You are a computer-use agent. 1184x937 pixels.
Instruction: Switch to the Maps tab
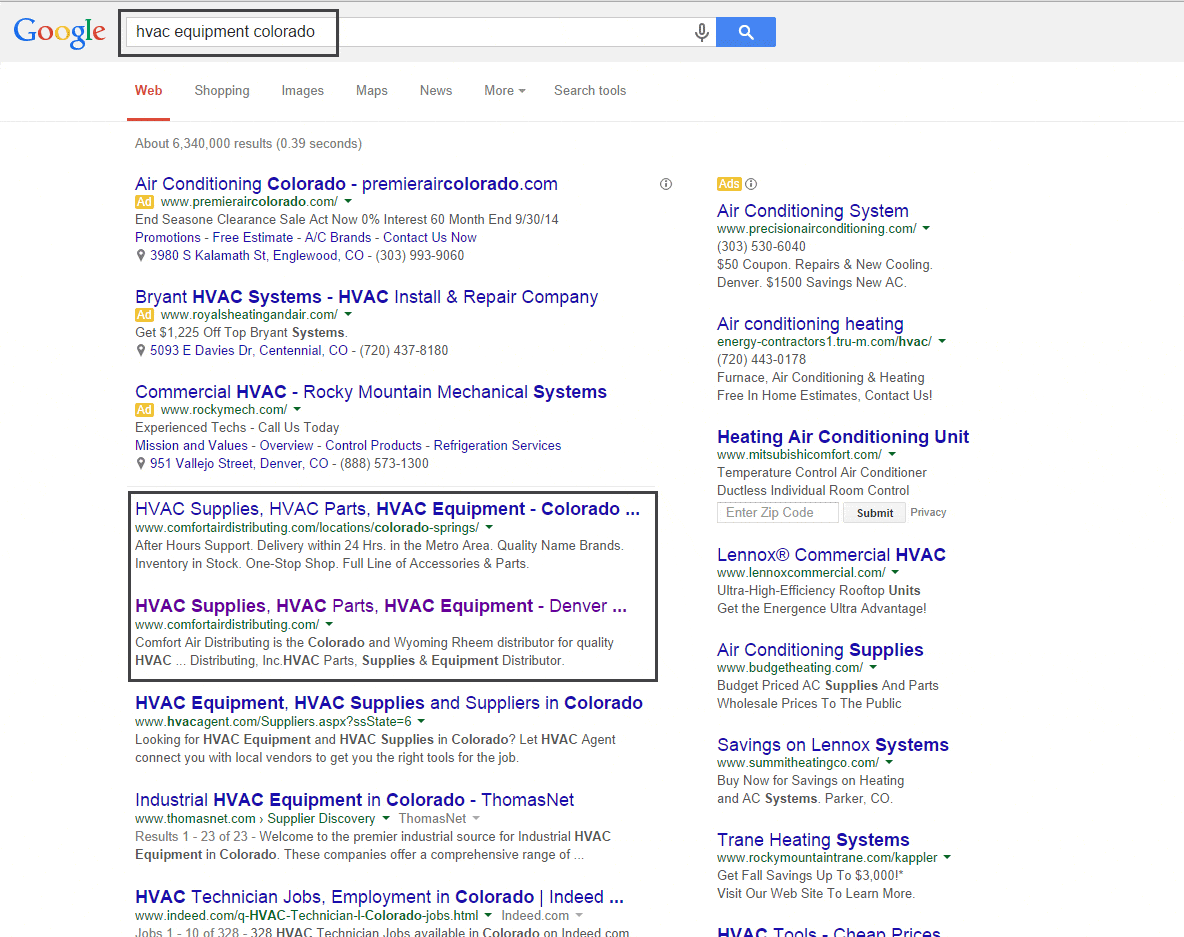(372, 91)
